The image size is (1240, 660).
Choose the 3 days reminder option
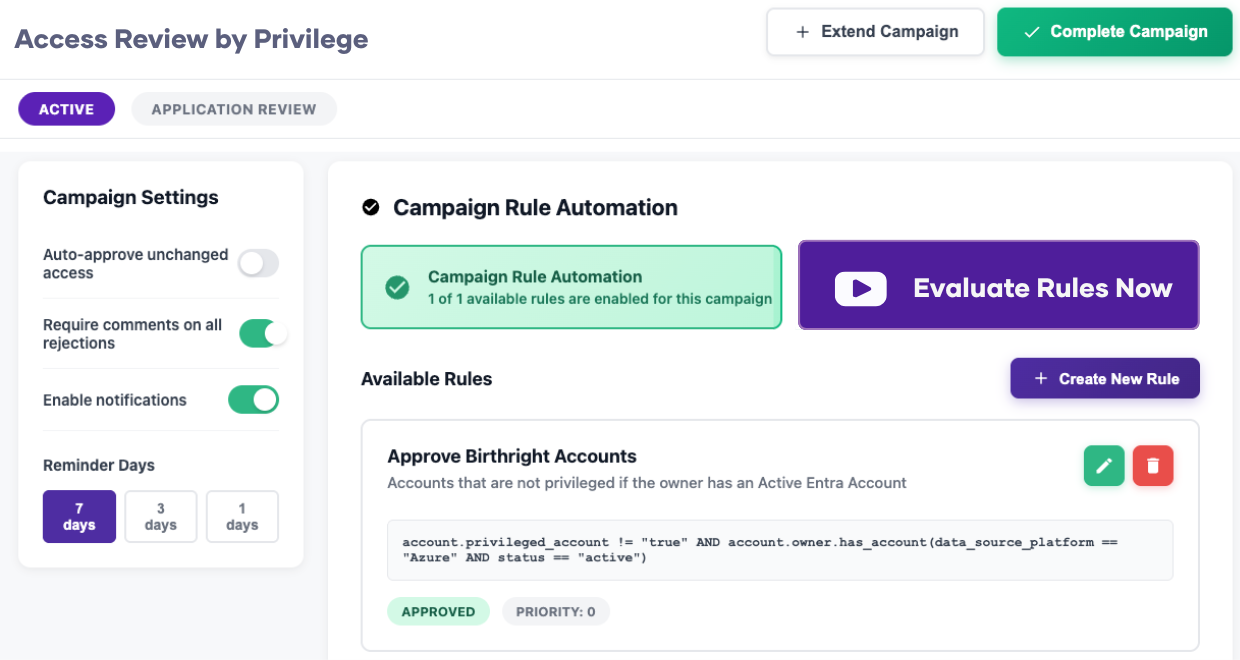click(160, 516)
